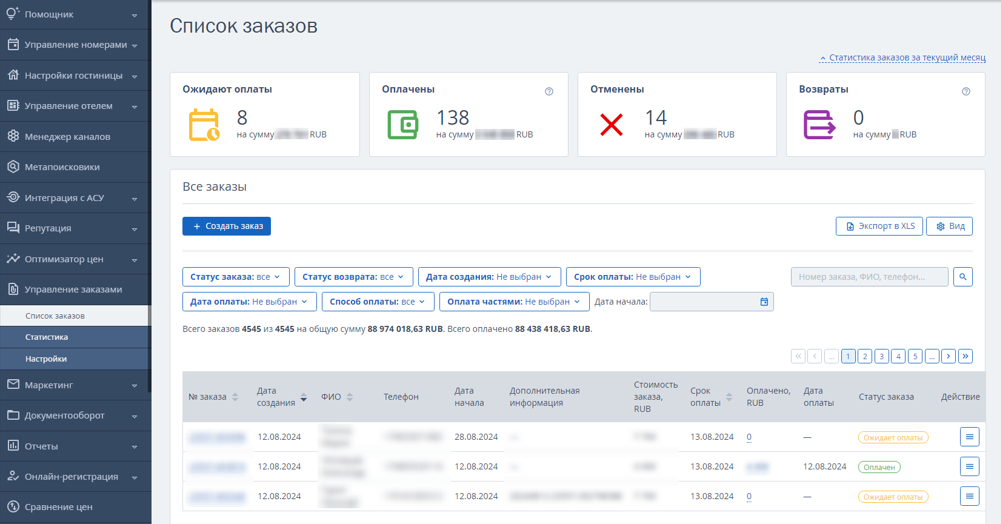The width and height of the screenshot is (1001, 524).
Task: Click the search magnifier icon button
Action: [963, 277]
